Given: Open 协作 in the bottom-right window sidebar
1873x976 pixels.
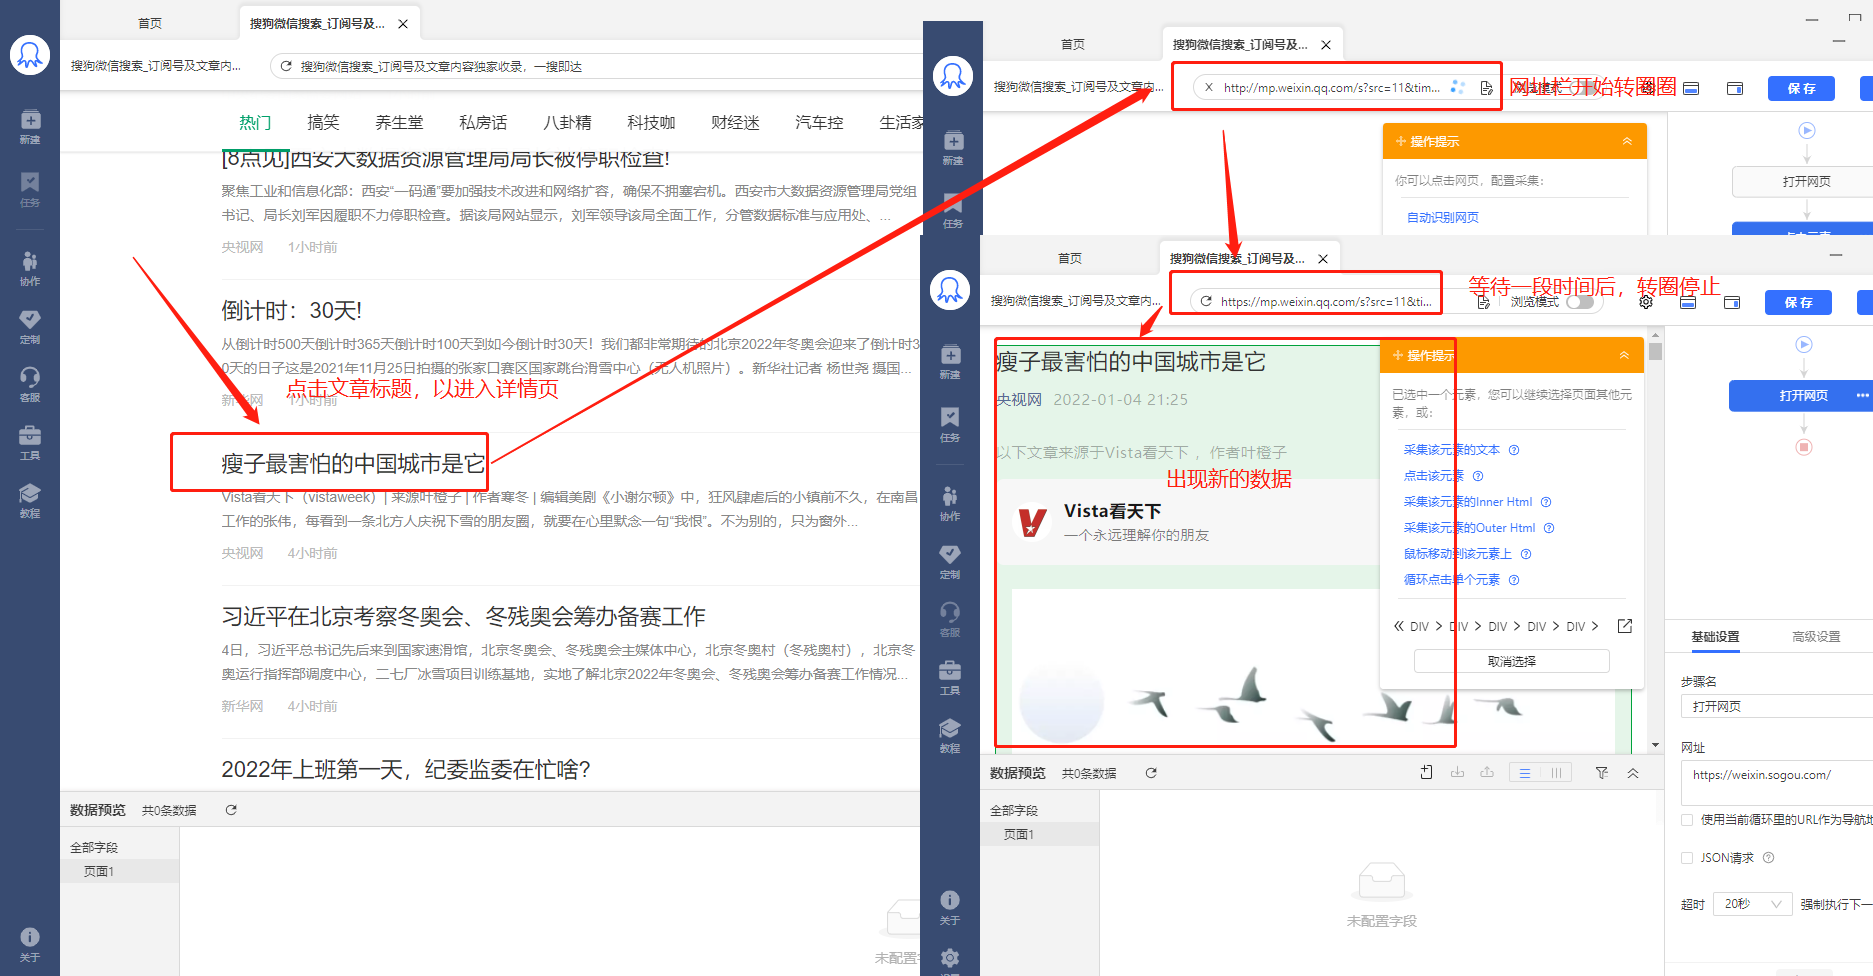Looking at the screenshot, I should (950, 503).
